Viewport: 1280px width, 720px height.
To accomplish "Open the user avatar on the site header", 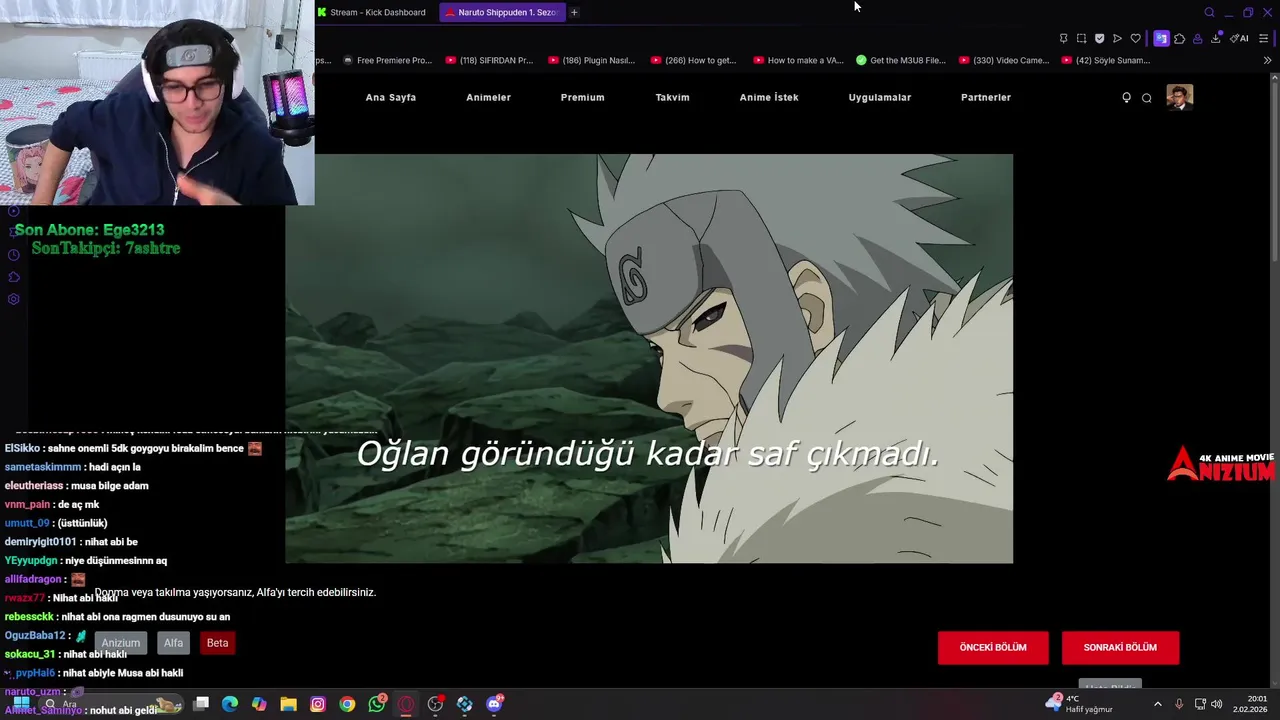I will pos(1179,97).
